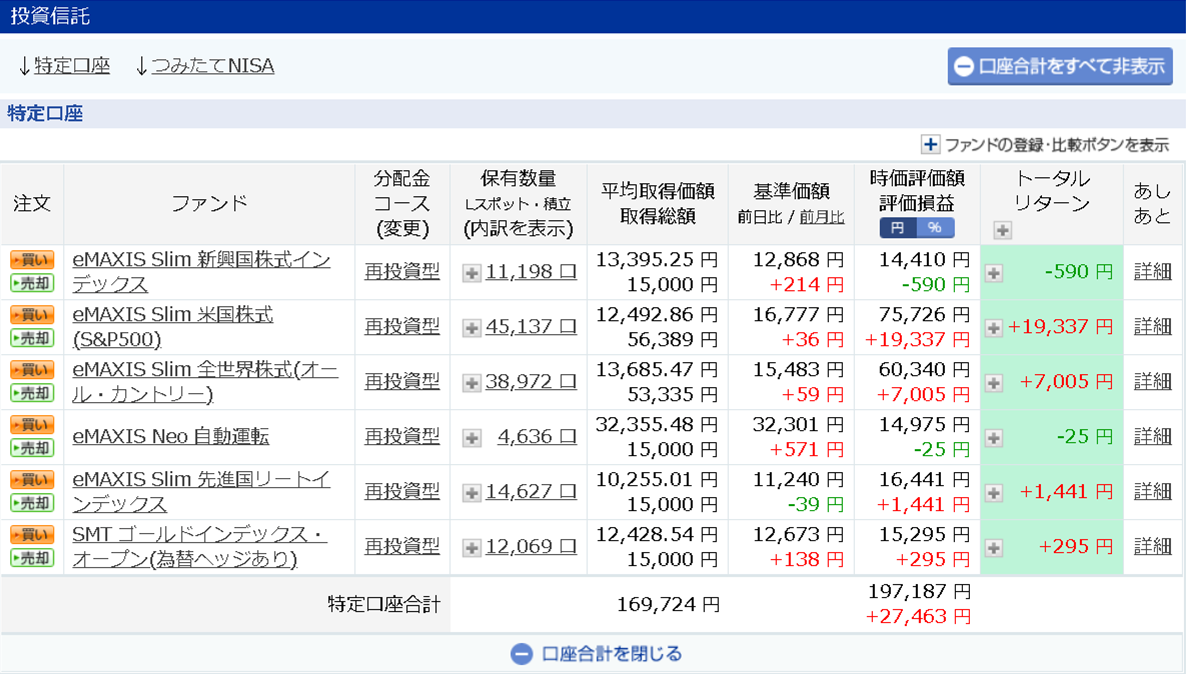Collapse totals with 口座合計を閉じる
The image size is (1186, 674).
coord(597,654)
